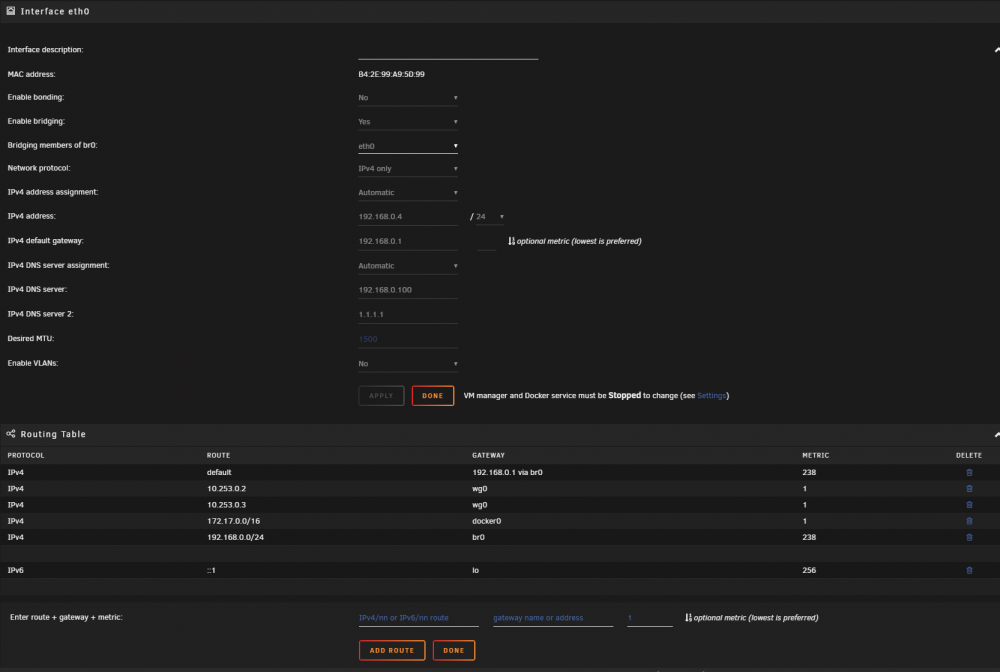
Task: Click the IPv4 default gateway field
Action: [408, 241]
